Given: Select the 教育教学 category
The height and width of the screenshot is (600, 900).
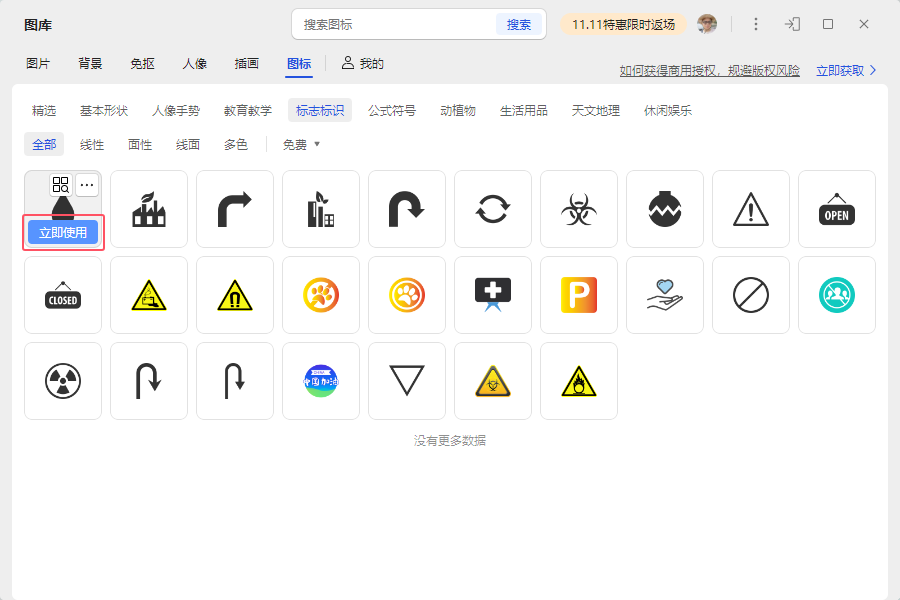Looking at the screenshot, I should (248, 111).
